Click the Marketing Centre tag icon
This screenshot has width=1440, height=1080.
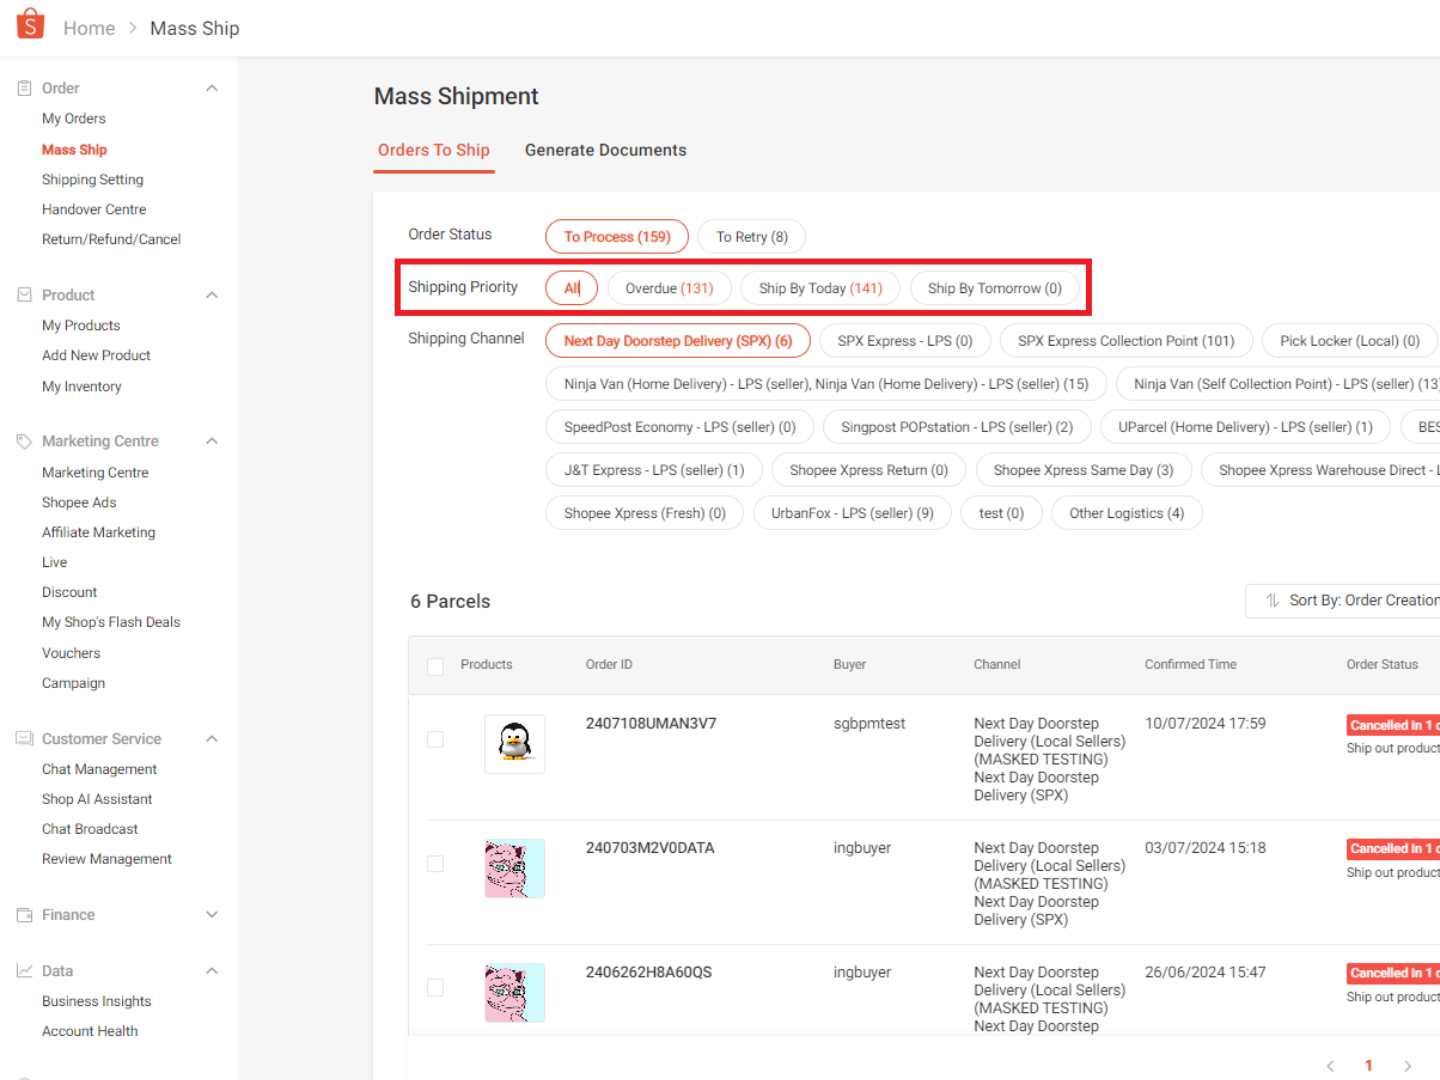[x=25, y=441]
